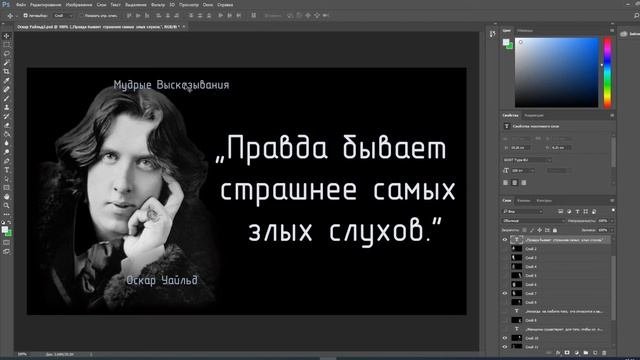Click the add layer style fx icon
Image resolution: width=640 pixels, height=360 pixels.
558,353
